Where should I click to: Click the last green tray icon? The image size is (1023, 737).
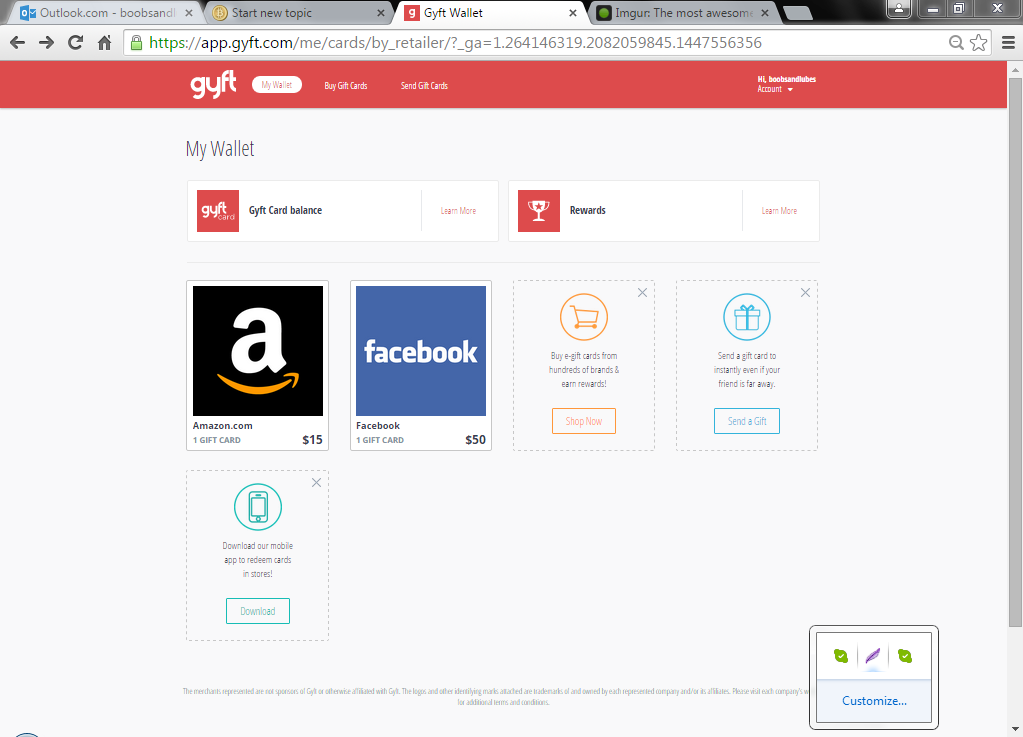point(905,655)
